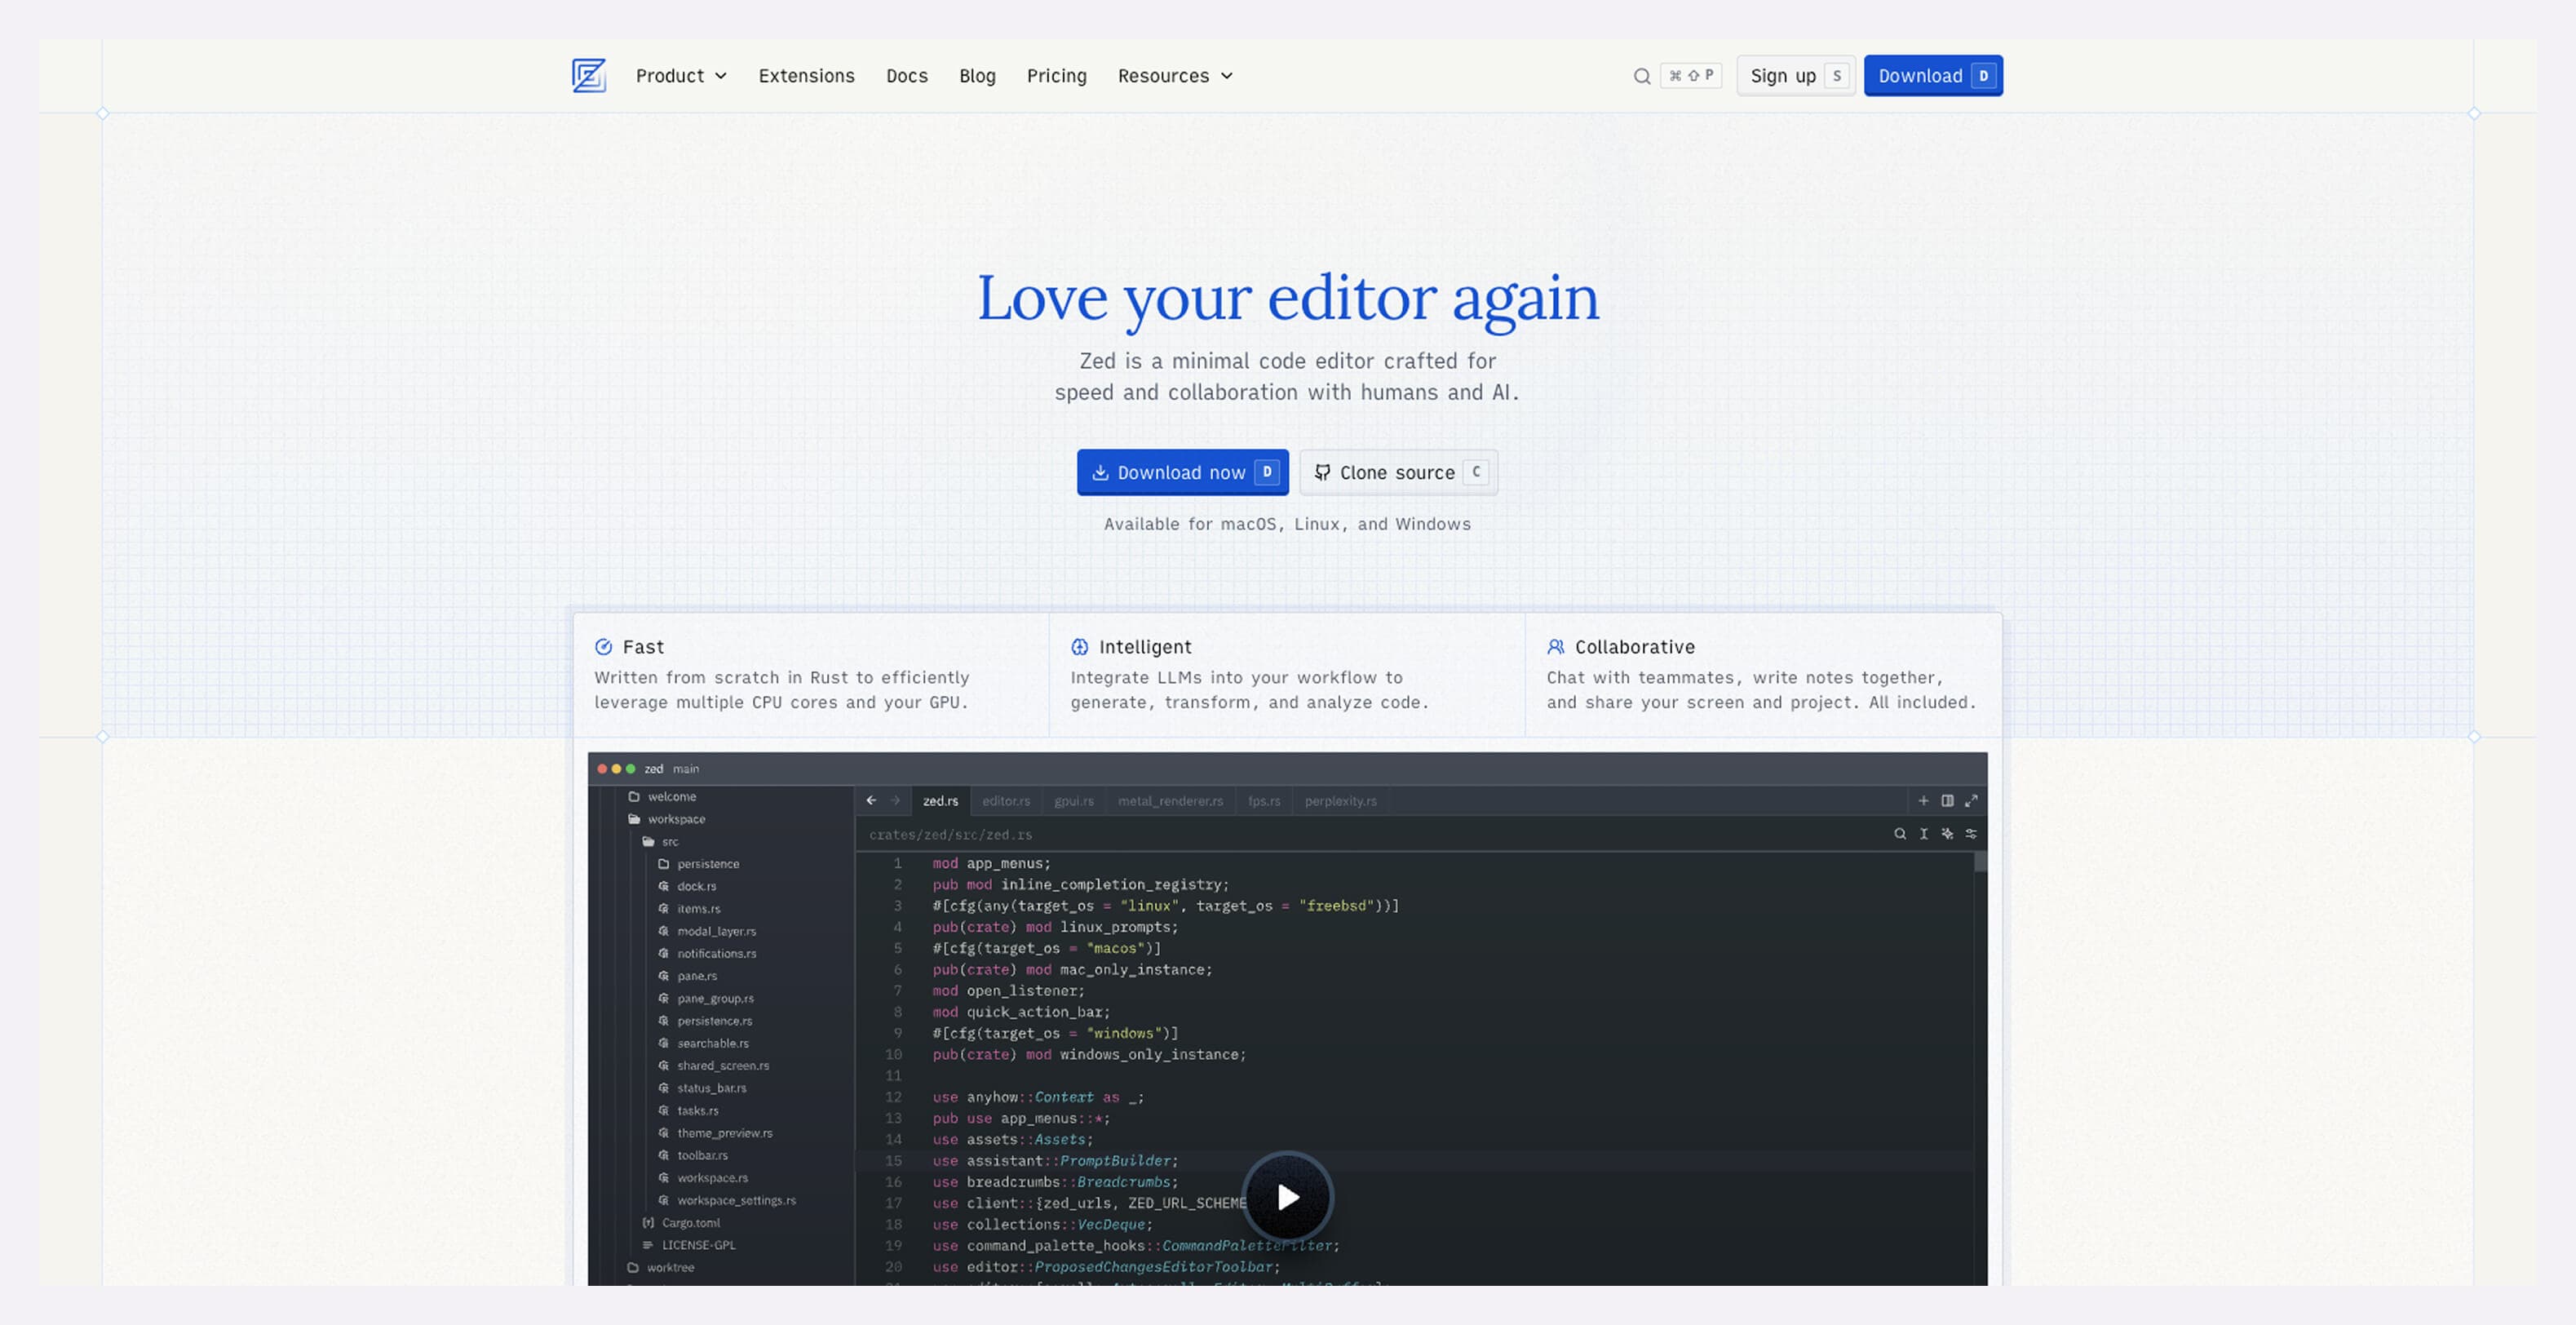This screenshot has height=1325, width=2576.
Task: Go to the Pricing page
Action: (1056, 76)
